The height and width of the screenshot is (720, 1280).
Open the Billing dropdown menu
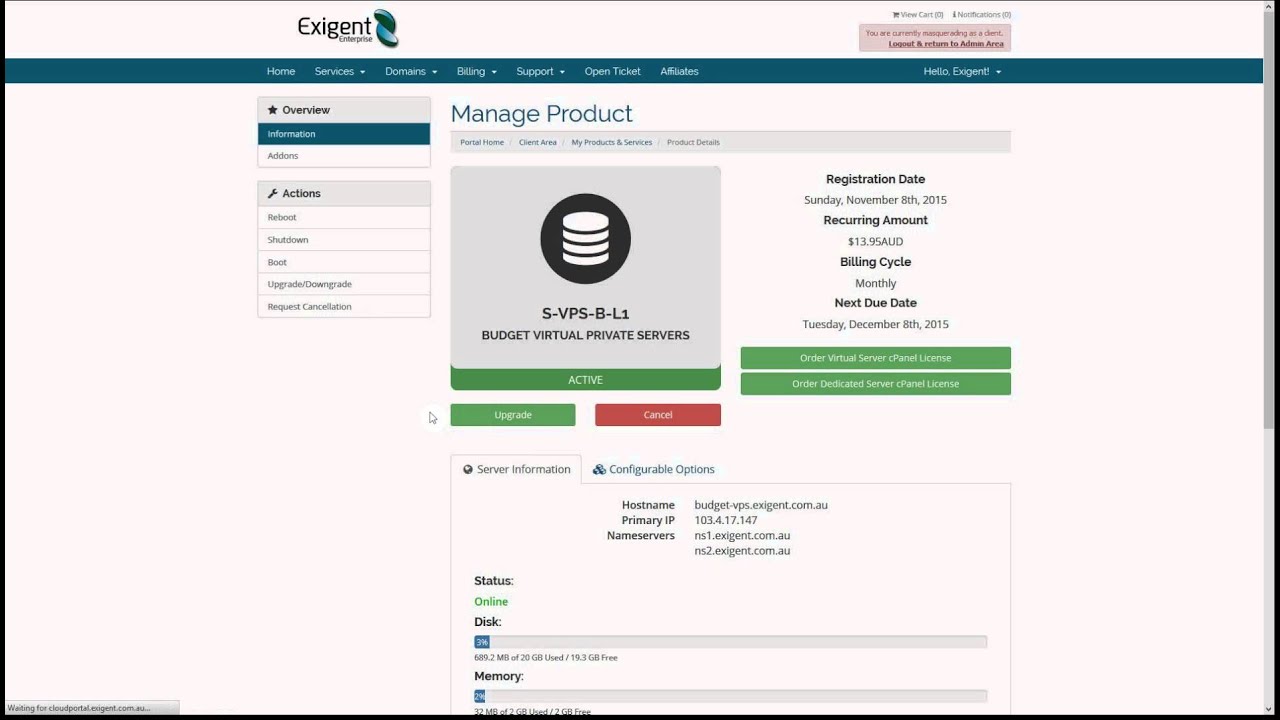(476, 71)
